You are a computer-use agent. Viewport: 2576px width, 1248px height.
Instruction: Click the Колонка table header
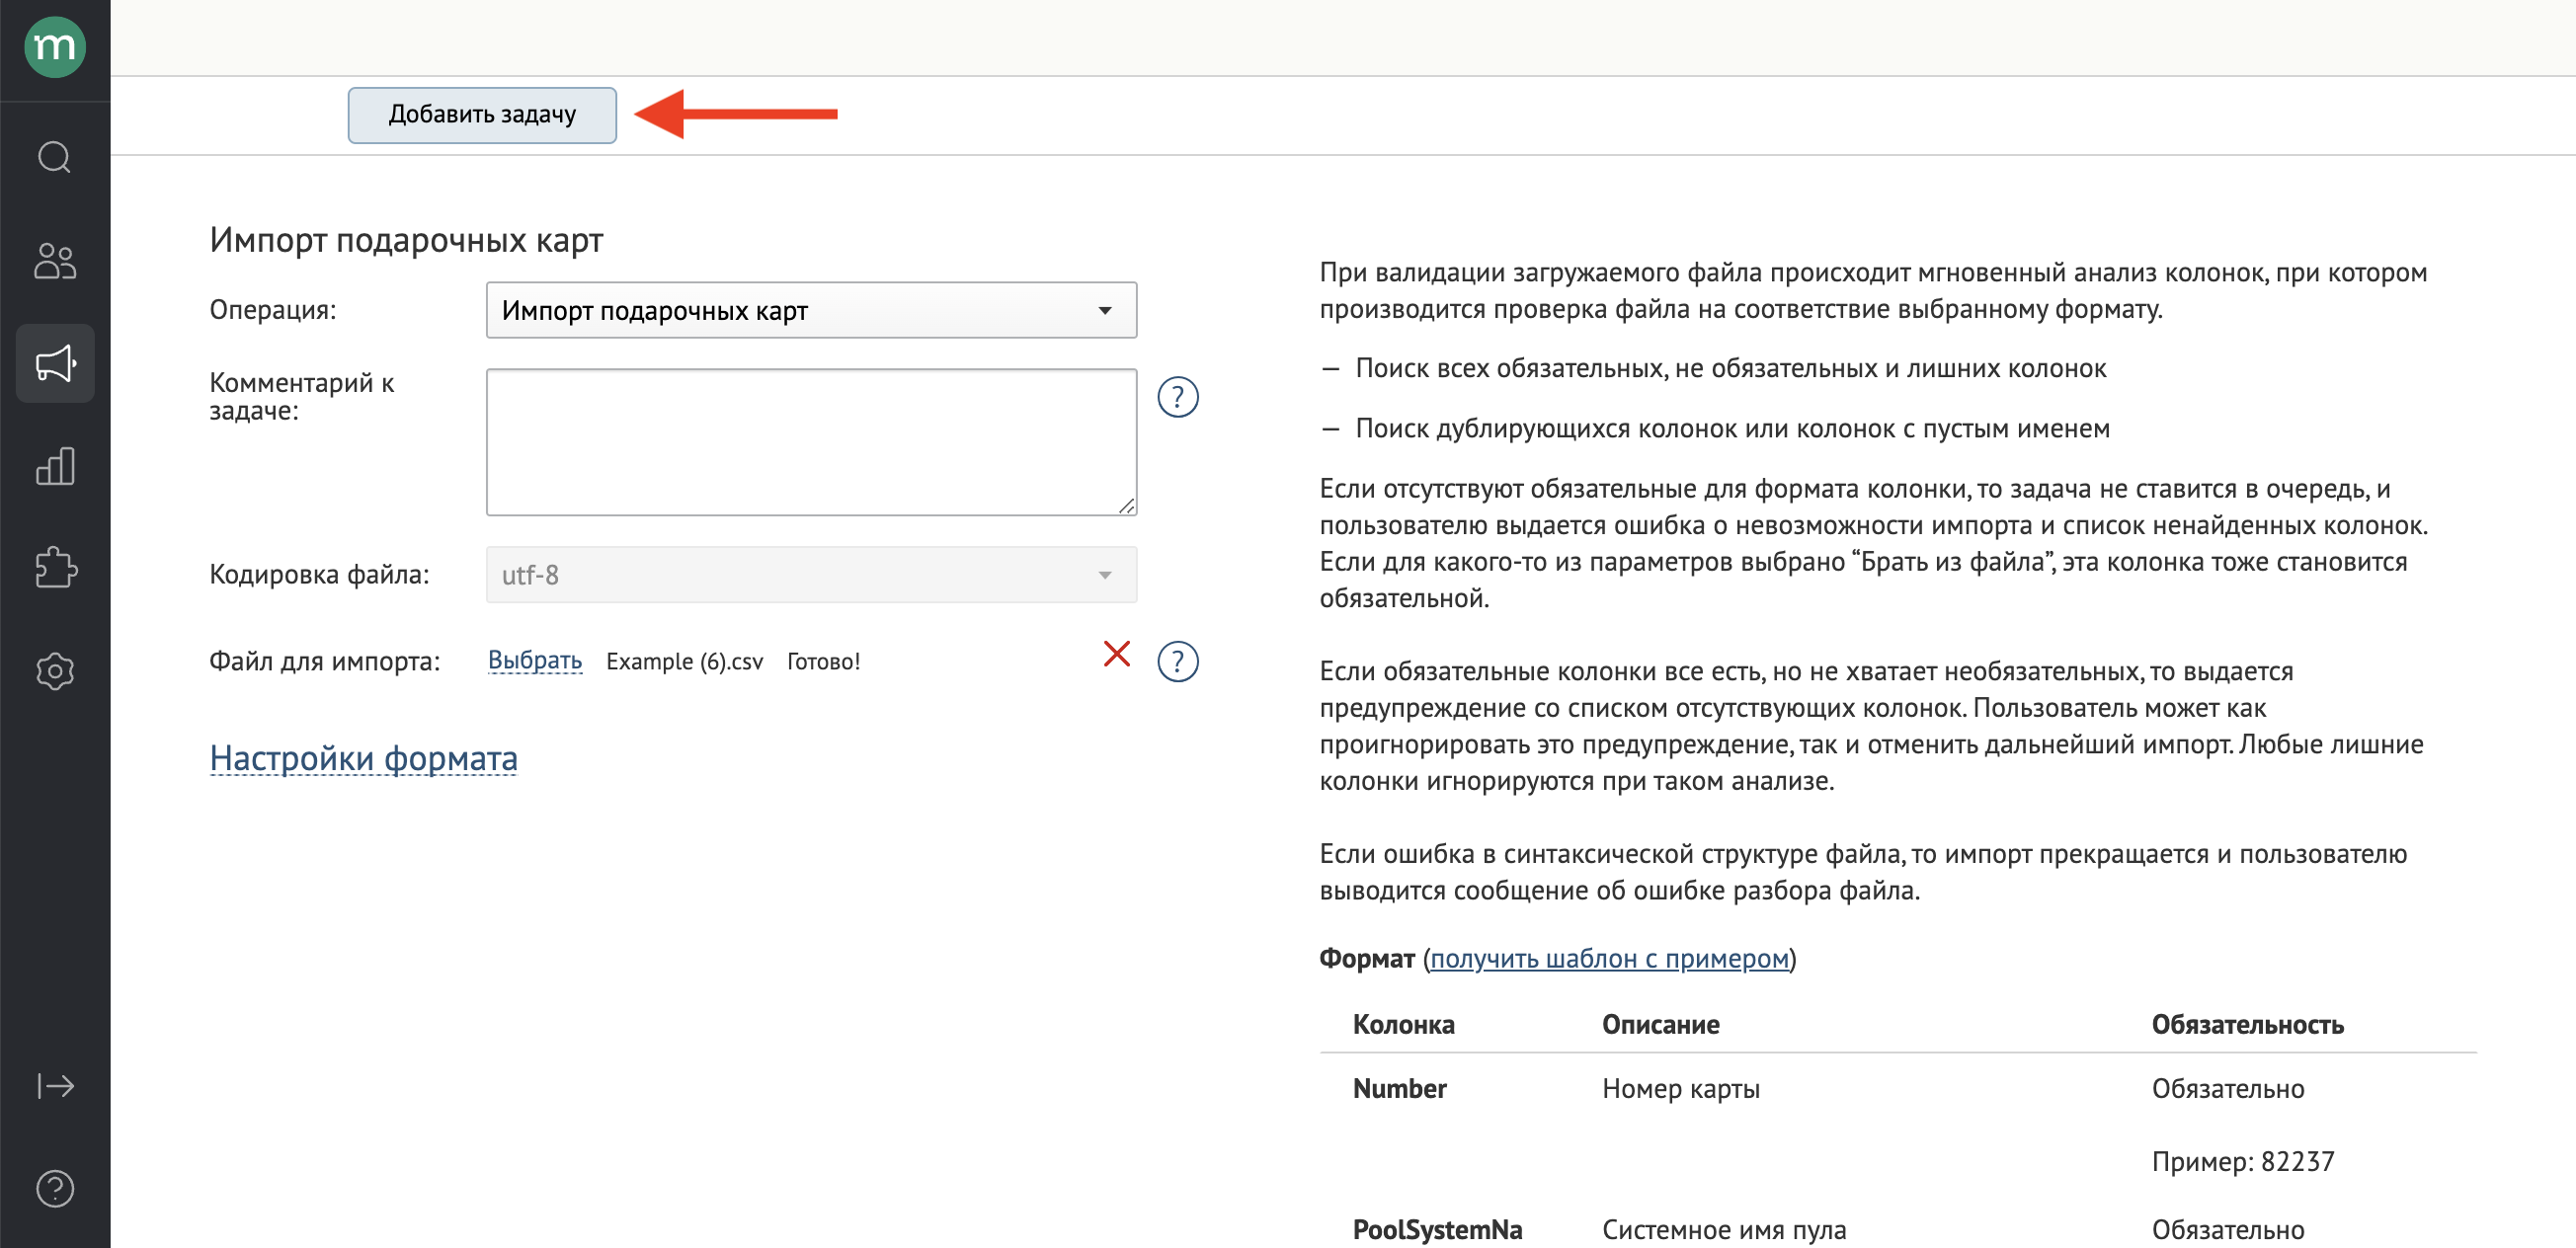pos(1403,1024)
